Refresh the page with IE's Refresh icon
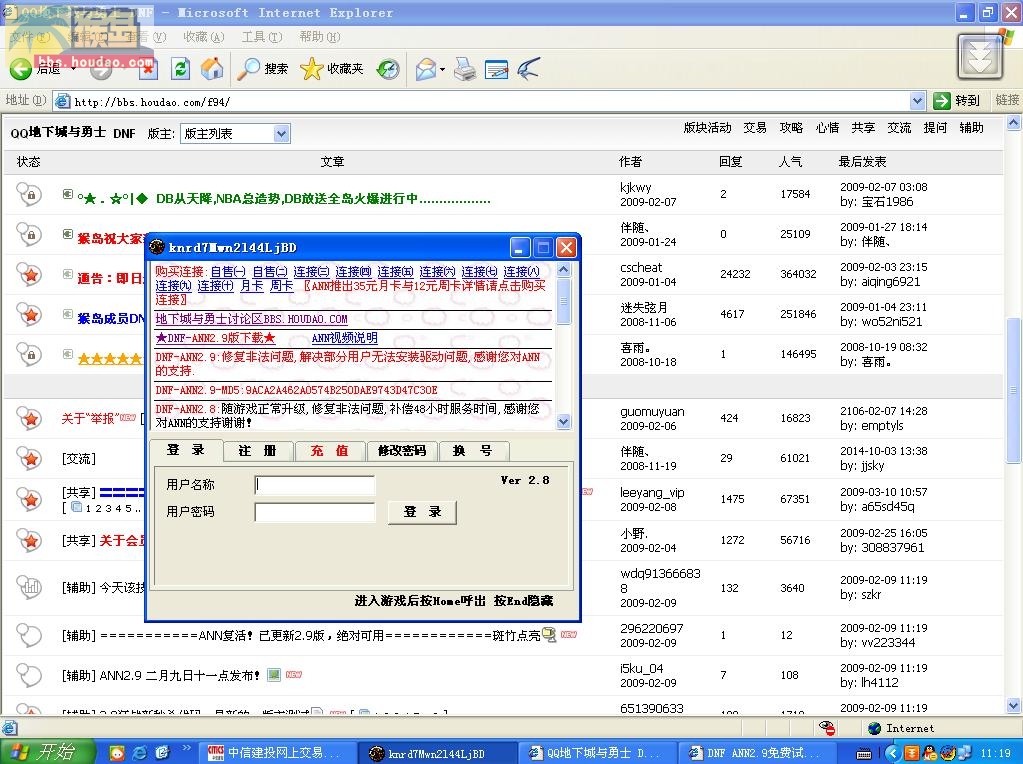Image resolution: width=1023 pixels, height=764 pixels. [180, 69]
